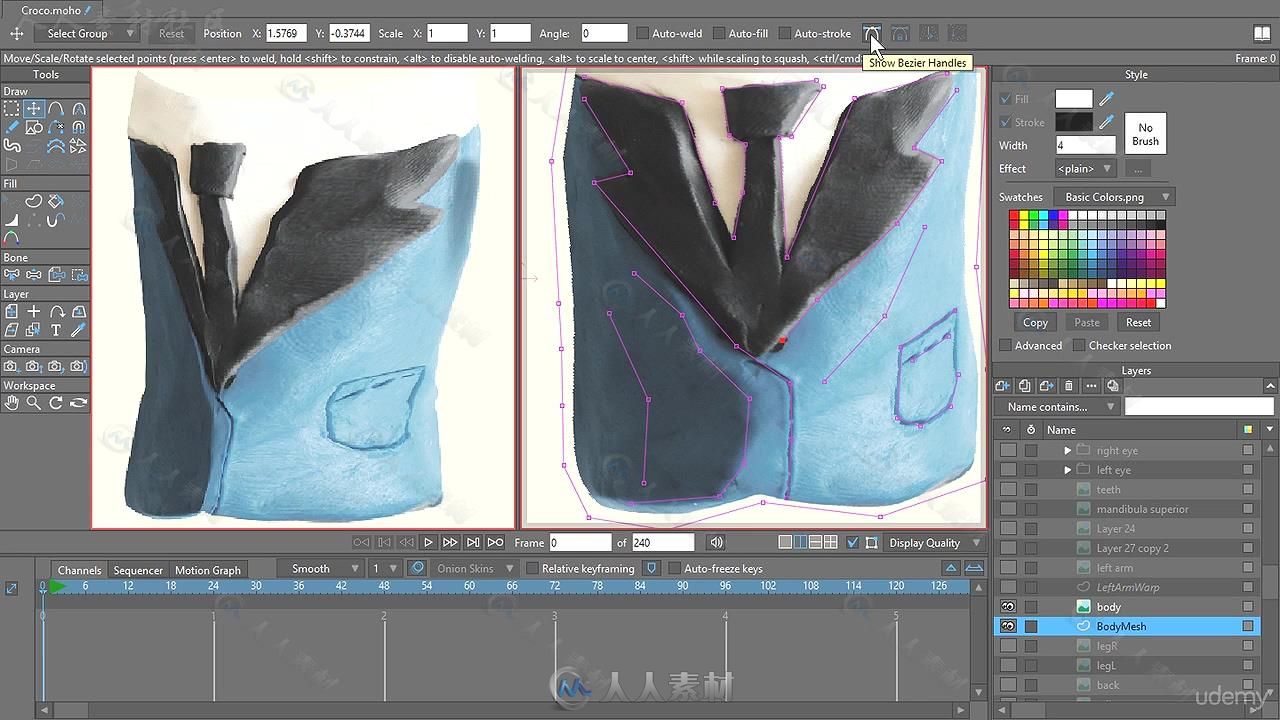
Task: Switch to the Sequencer tab
Action: [x=138, y=570]
